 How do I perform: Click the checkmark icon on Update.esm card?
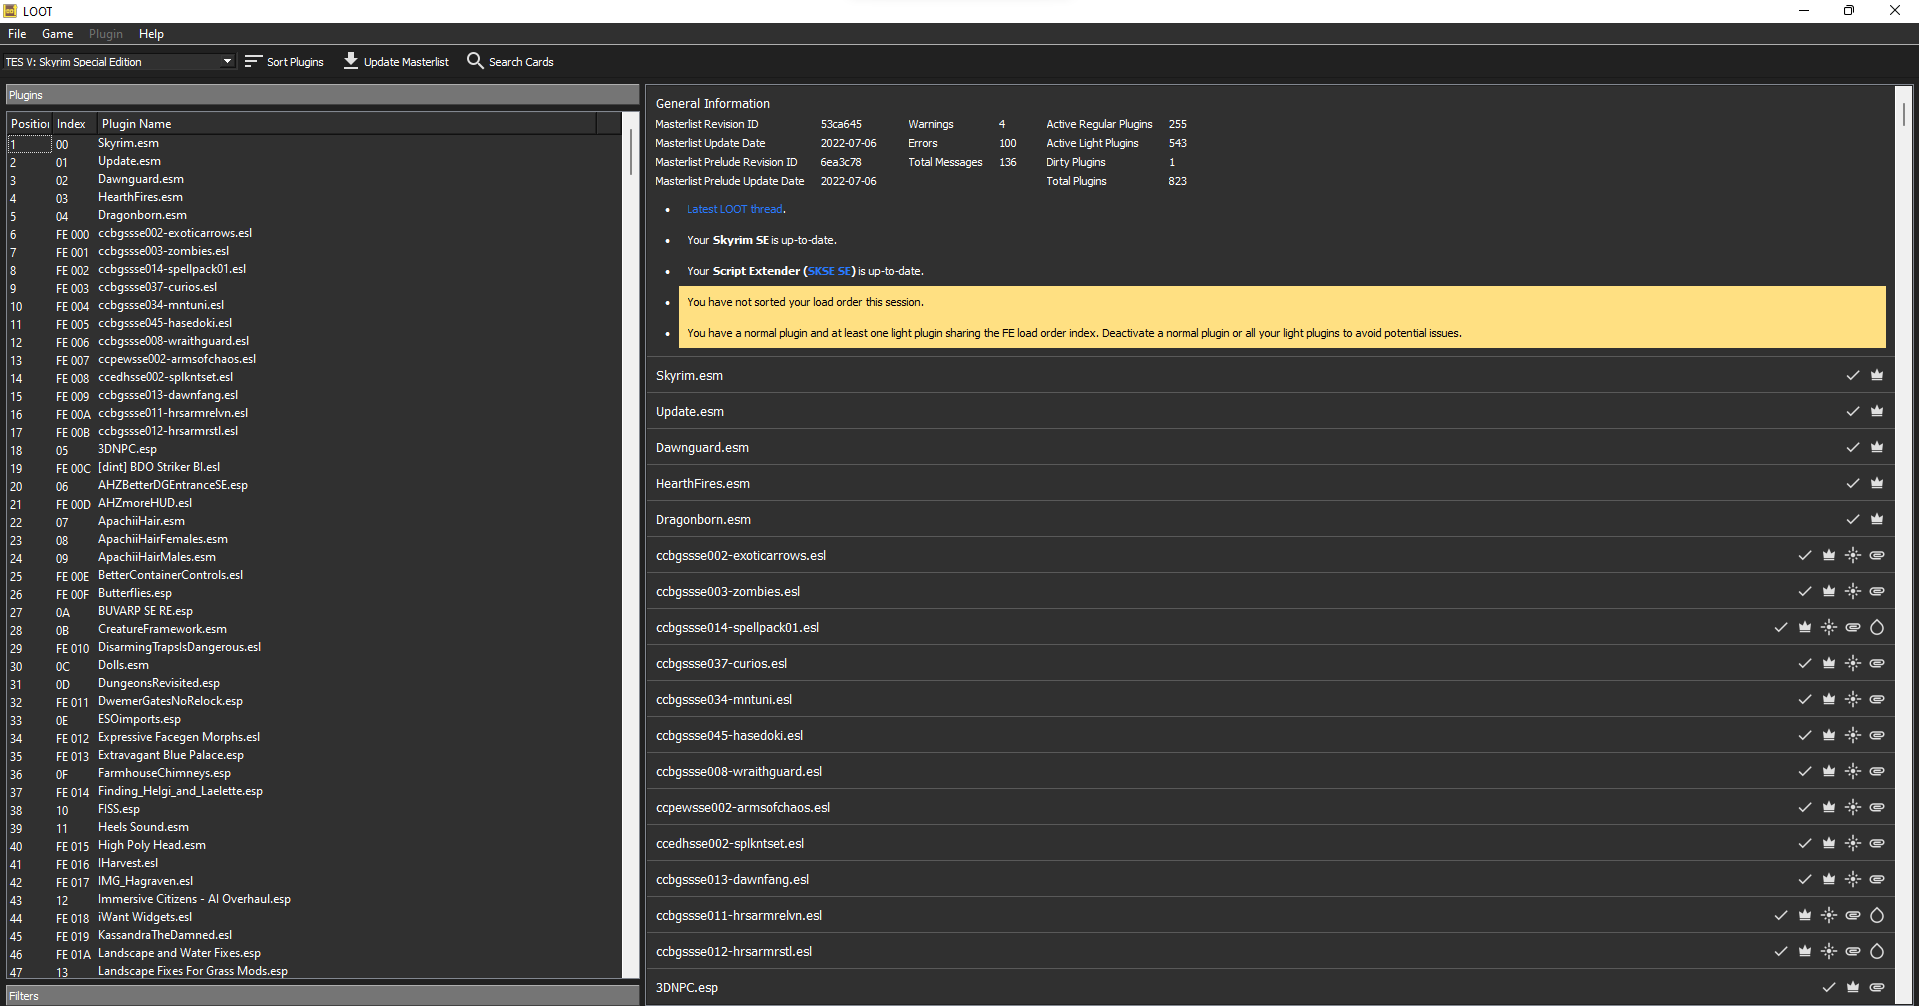coord(1853,411)
